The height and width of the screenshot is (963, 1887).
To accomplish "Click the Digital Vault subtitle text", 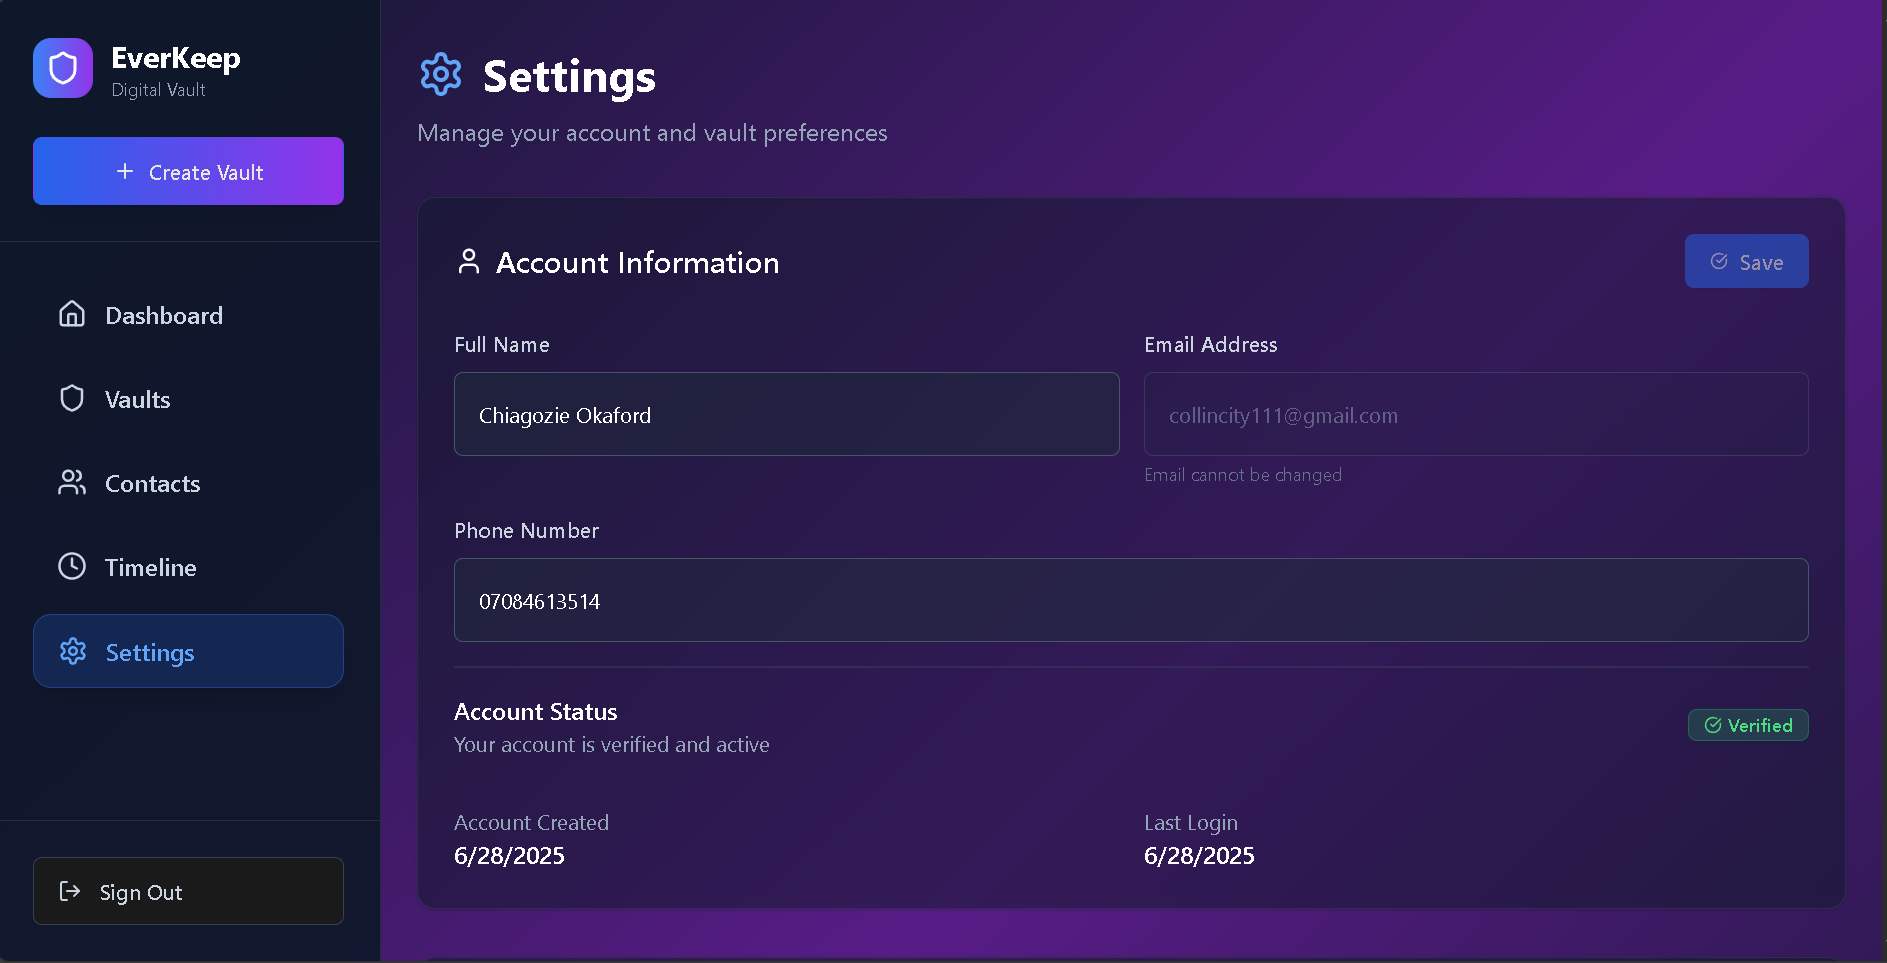I will (x=158, y=90).
